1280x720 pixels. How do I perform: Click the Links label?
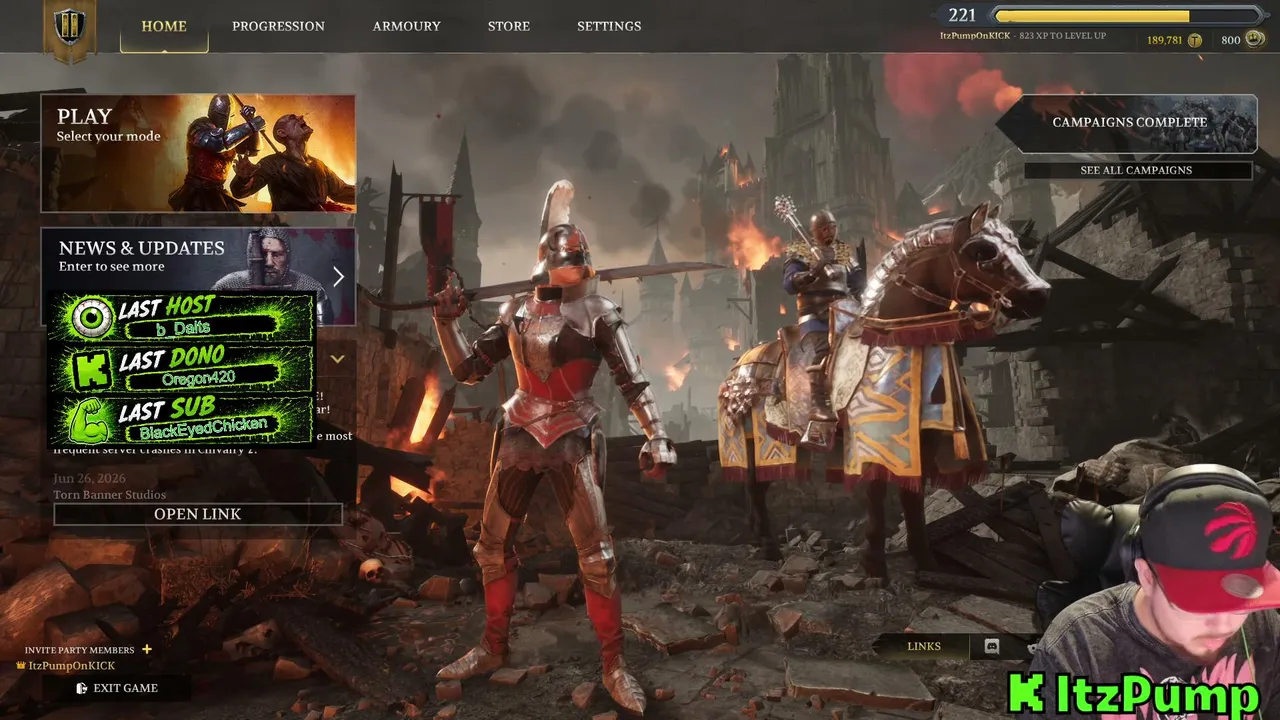click(x=924, y=646)
